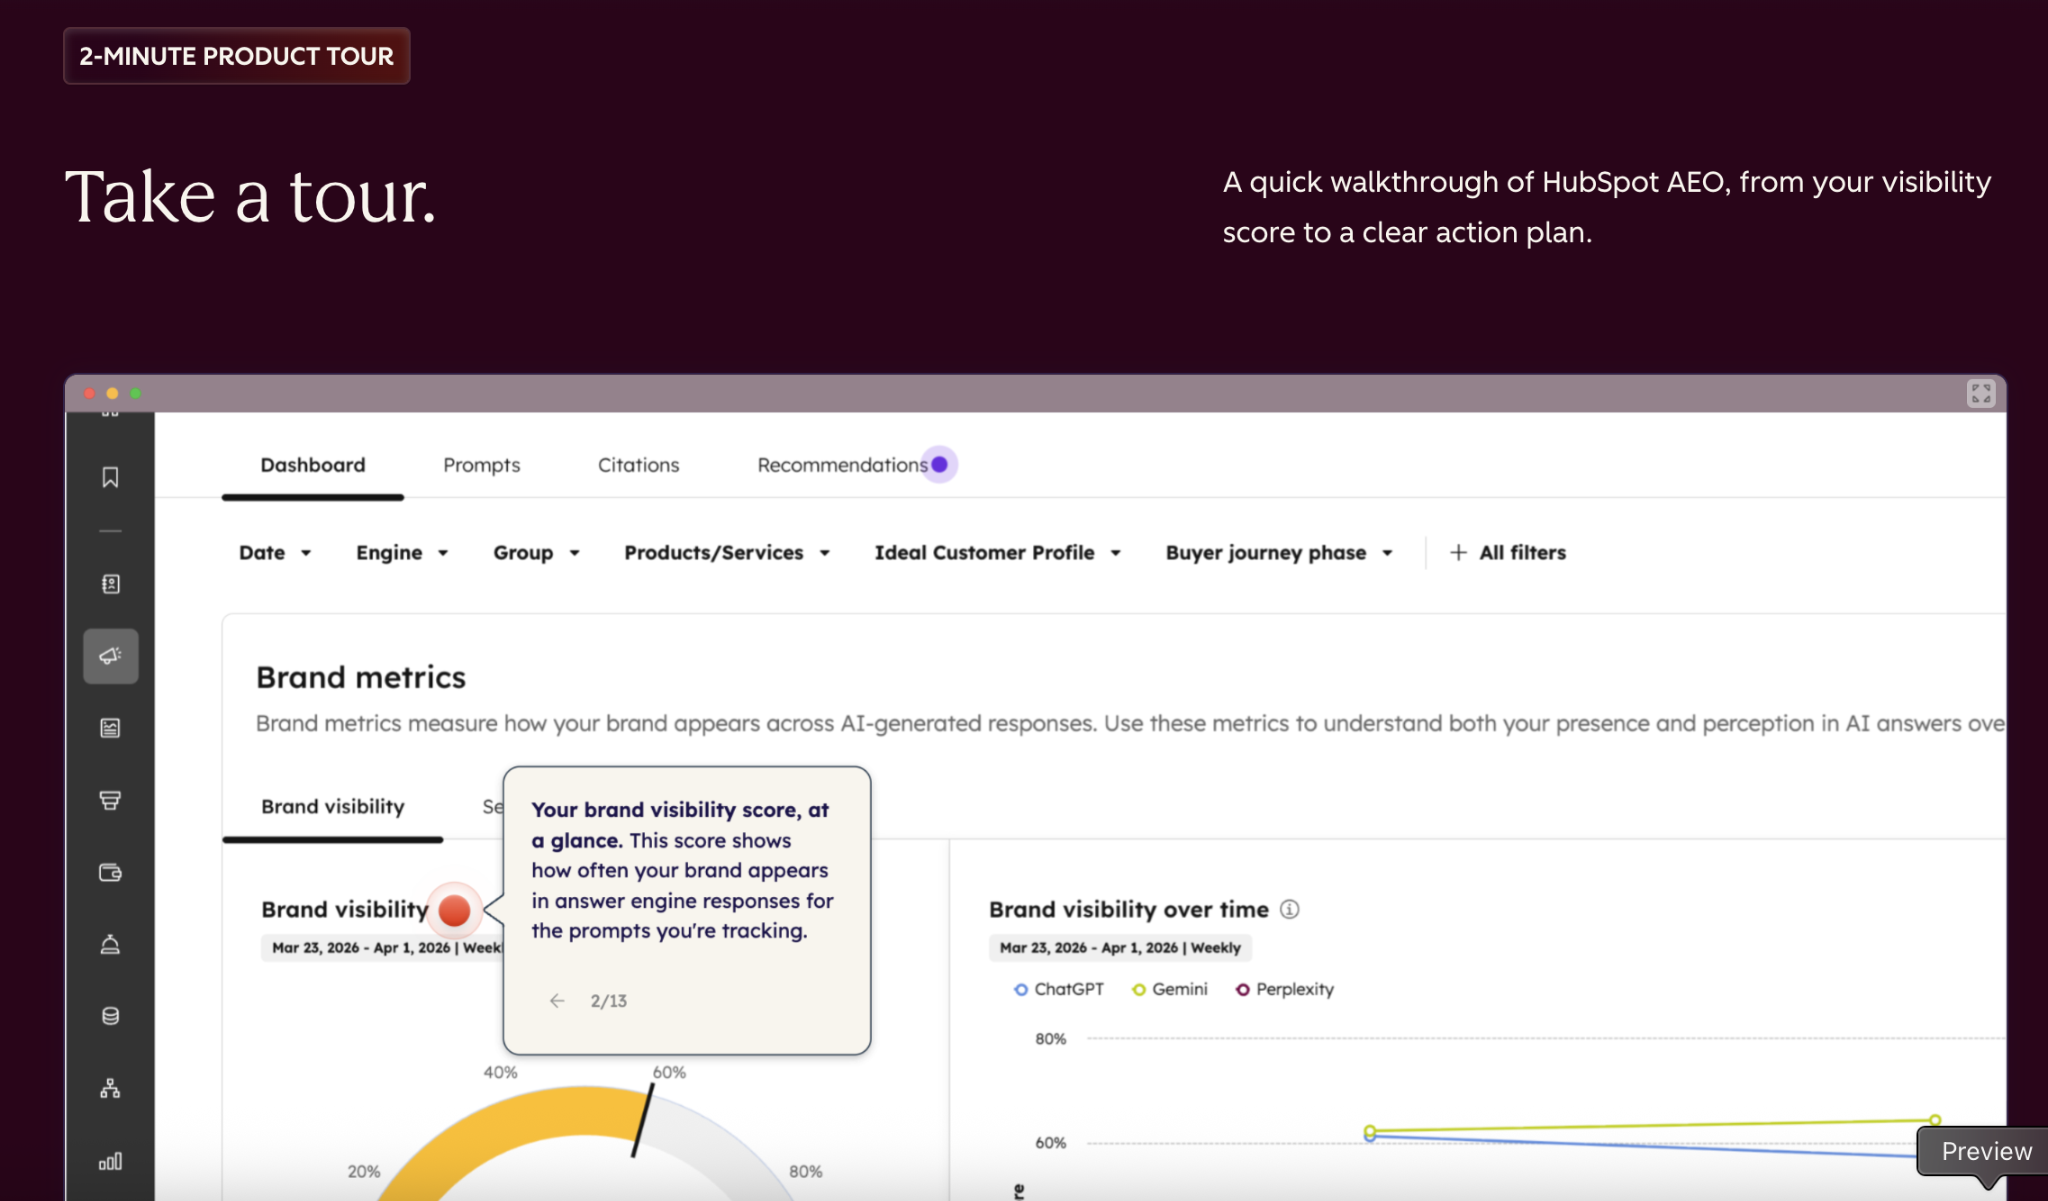Click the Preview label
2048x1201 pixels.
click(1985, 1151)
